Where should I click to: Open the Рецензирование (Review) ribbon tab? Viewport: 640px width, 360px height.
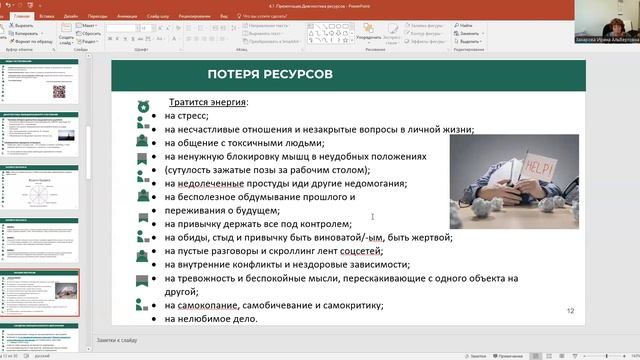click(195, 16)
